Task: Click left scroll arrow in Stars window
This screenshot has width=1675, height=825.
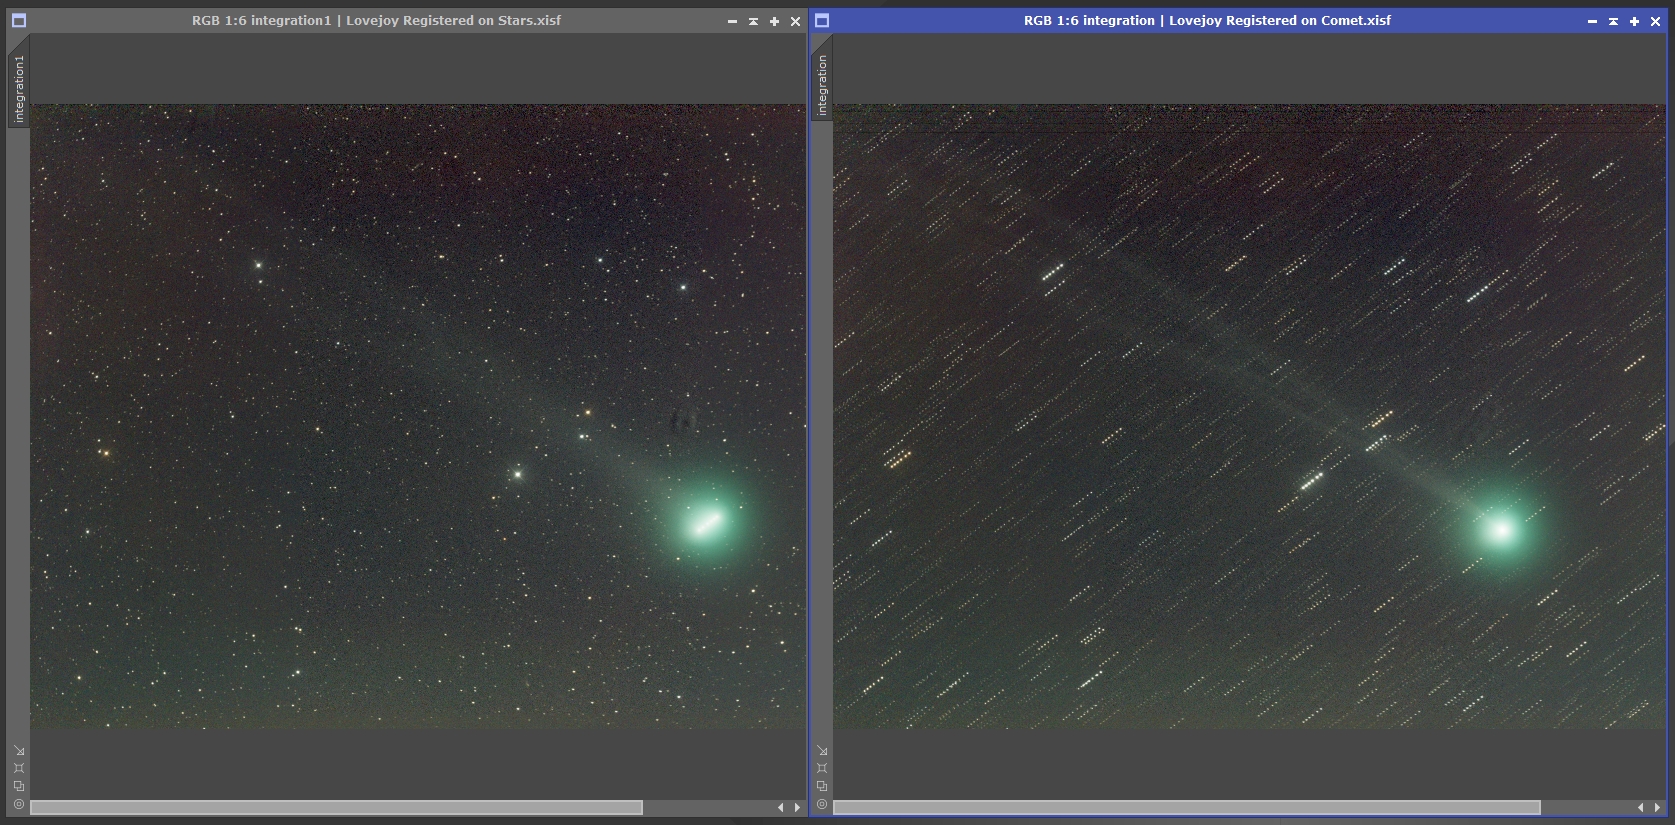Action: click(x=781, y=807)
